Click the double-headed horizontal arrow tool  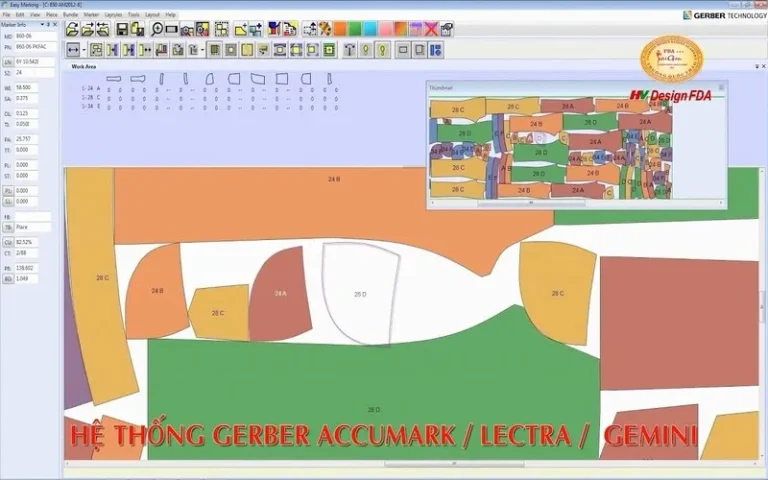click(73, 50)
